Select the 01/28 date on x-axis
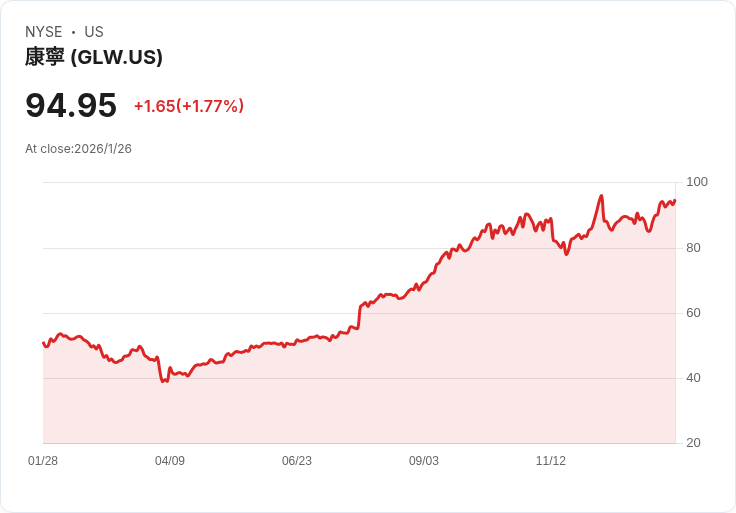 click(x=43, y=461)
